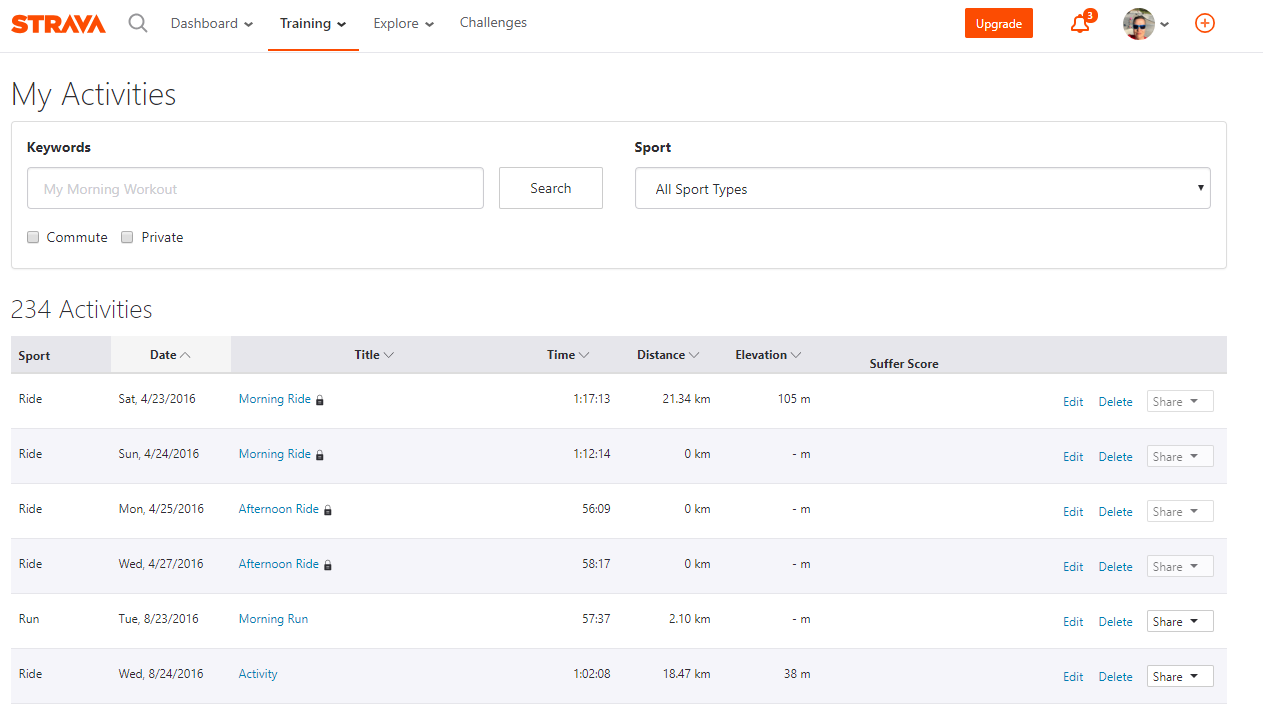Open the All Sport Types dropdown
Image resolution: width=1264 pixels, height=728 pixels.
click(922, 187)
